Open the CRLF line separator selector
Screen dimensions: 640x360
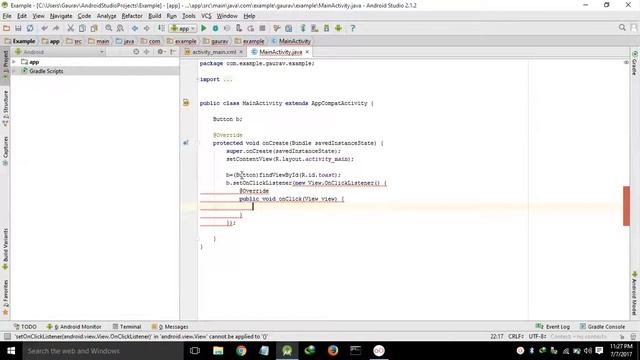516,336
